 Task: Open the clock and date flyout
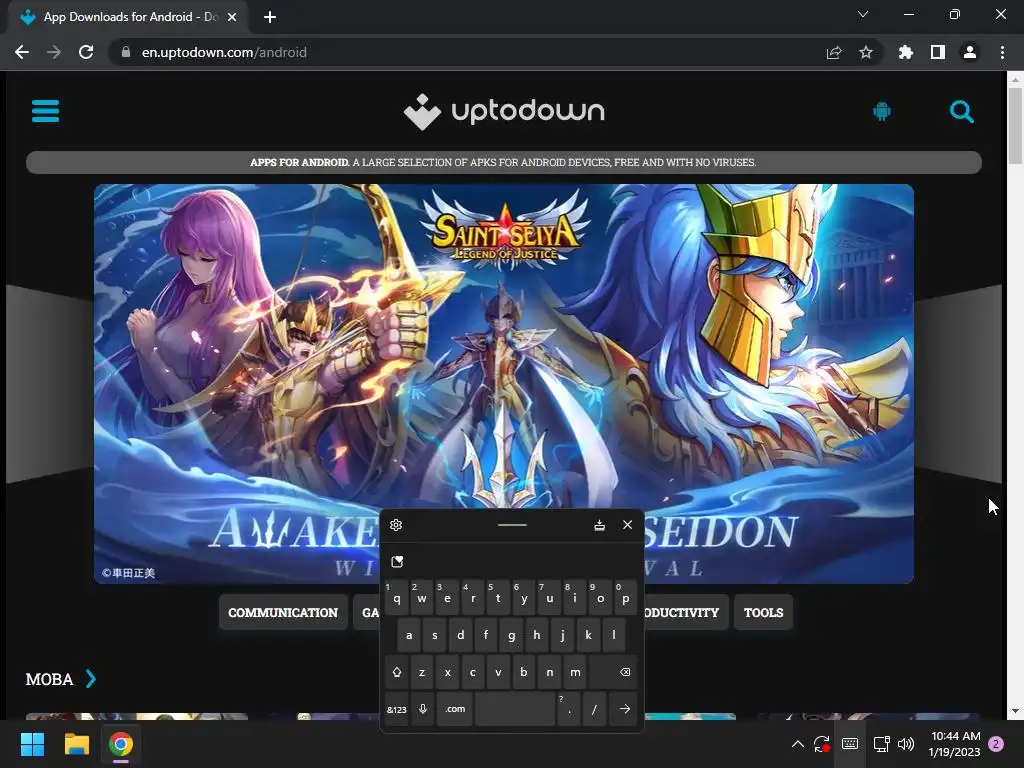pyautogui.click(x=955, y=744)
